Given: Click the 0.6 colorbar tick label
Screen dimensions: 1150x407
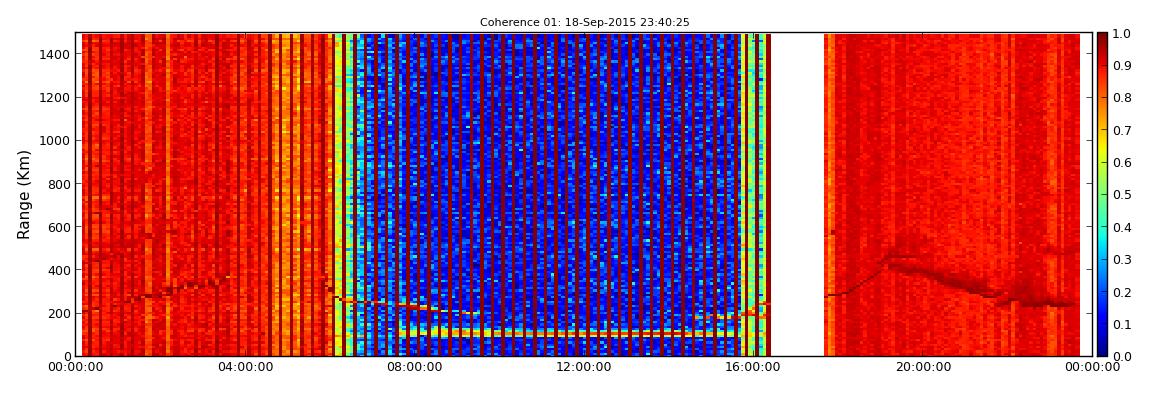Looking at the screenshot, I should 1121,163.
